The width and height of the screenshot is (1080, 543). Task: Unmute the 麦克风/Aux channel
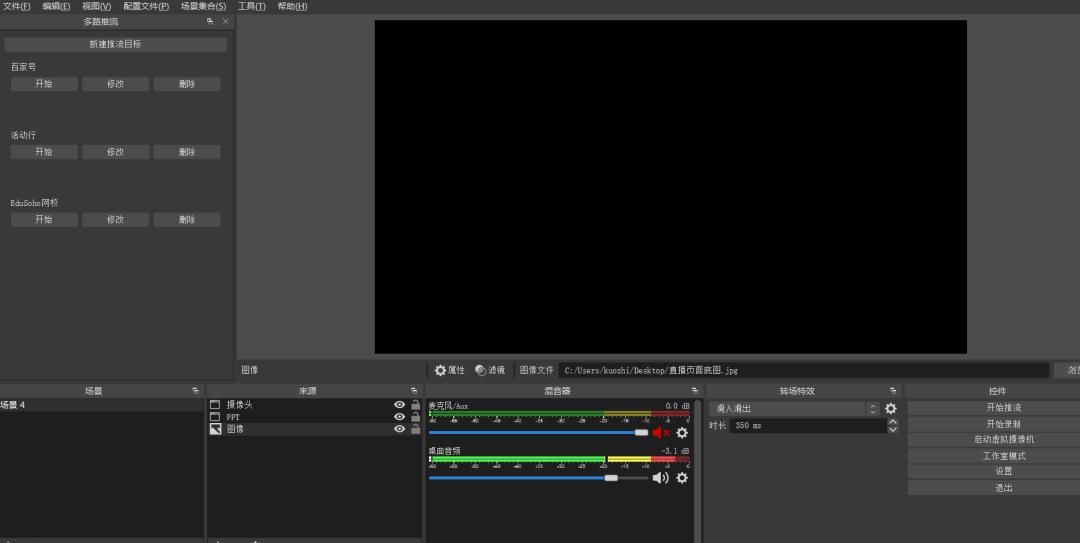point(661,433)
